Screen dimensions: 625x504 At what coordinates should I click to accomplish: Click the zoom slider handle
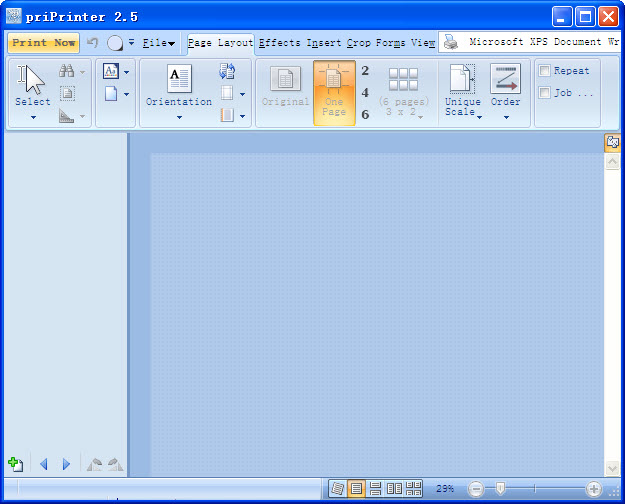tap(500, 489)
